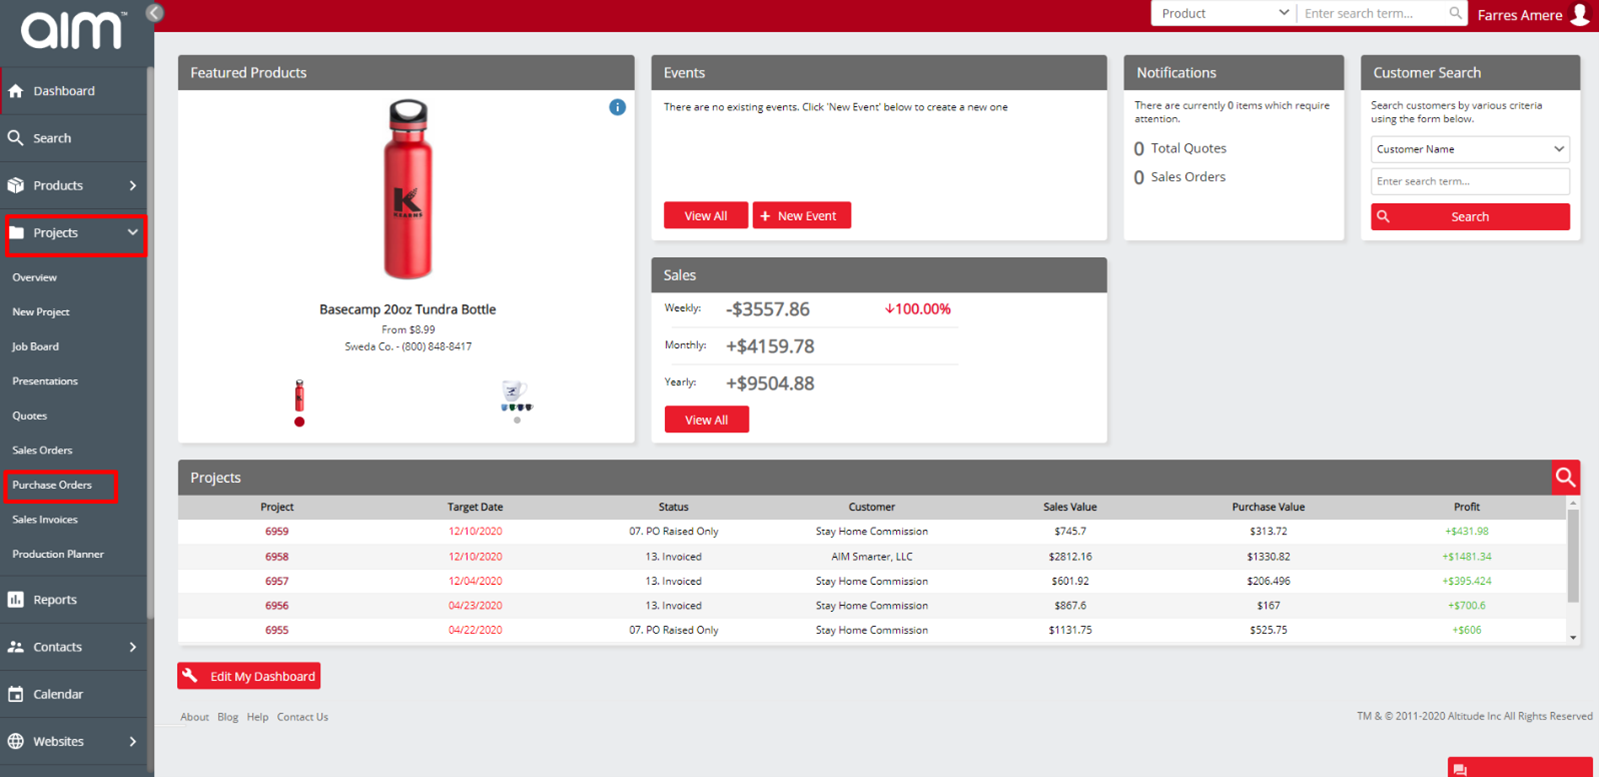This screenshot has width=1599, height=777.
Task: Select New Project in the sidebar
Action: [x=41, y=312]
